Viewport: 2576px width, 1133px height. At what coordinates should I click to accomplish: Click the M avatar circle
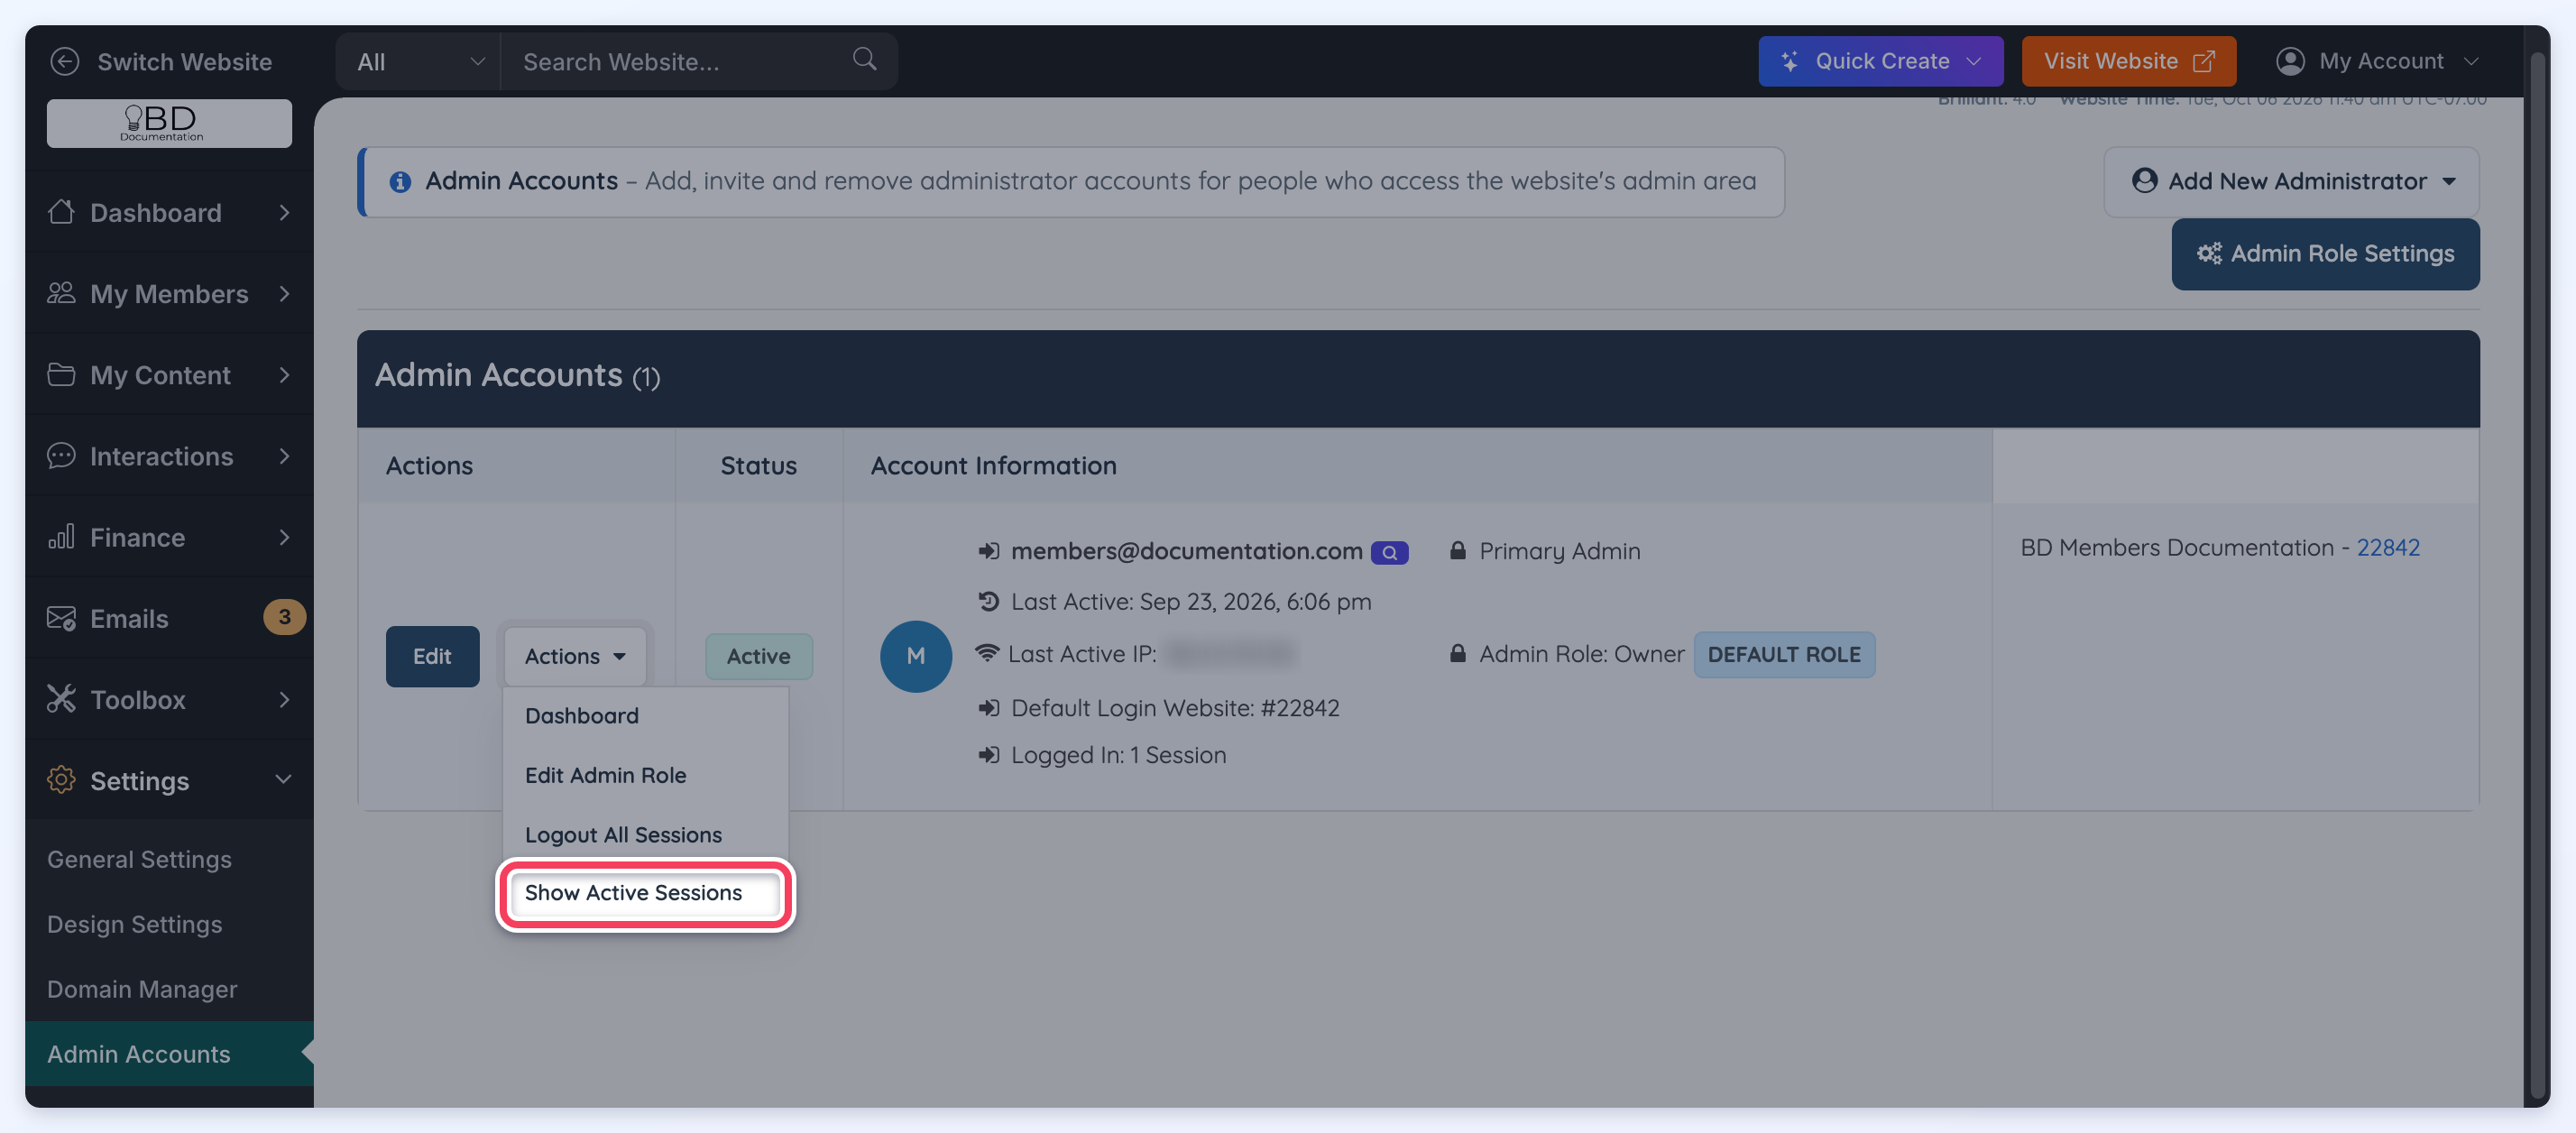915,656
